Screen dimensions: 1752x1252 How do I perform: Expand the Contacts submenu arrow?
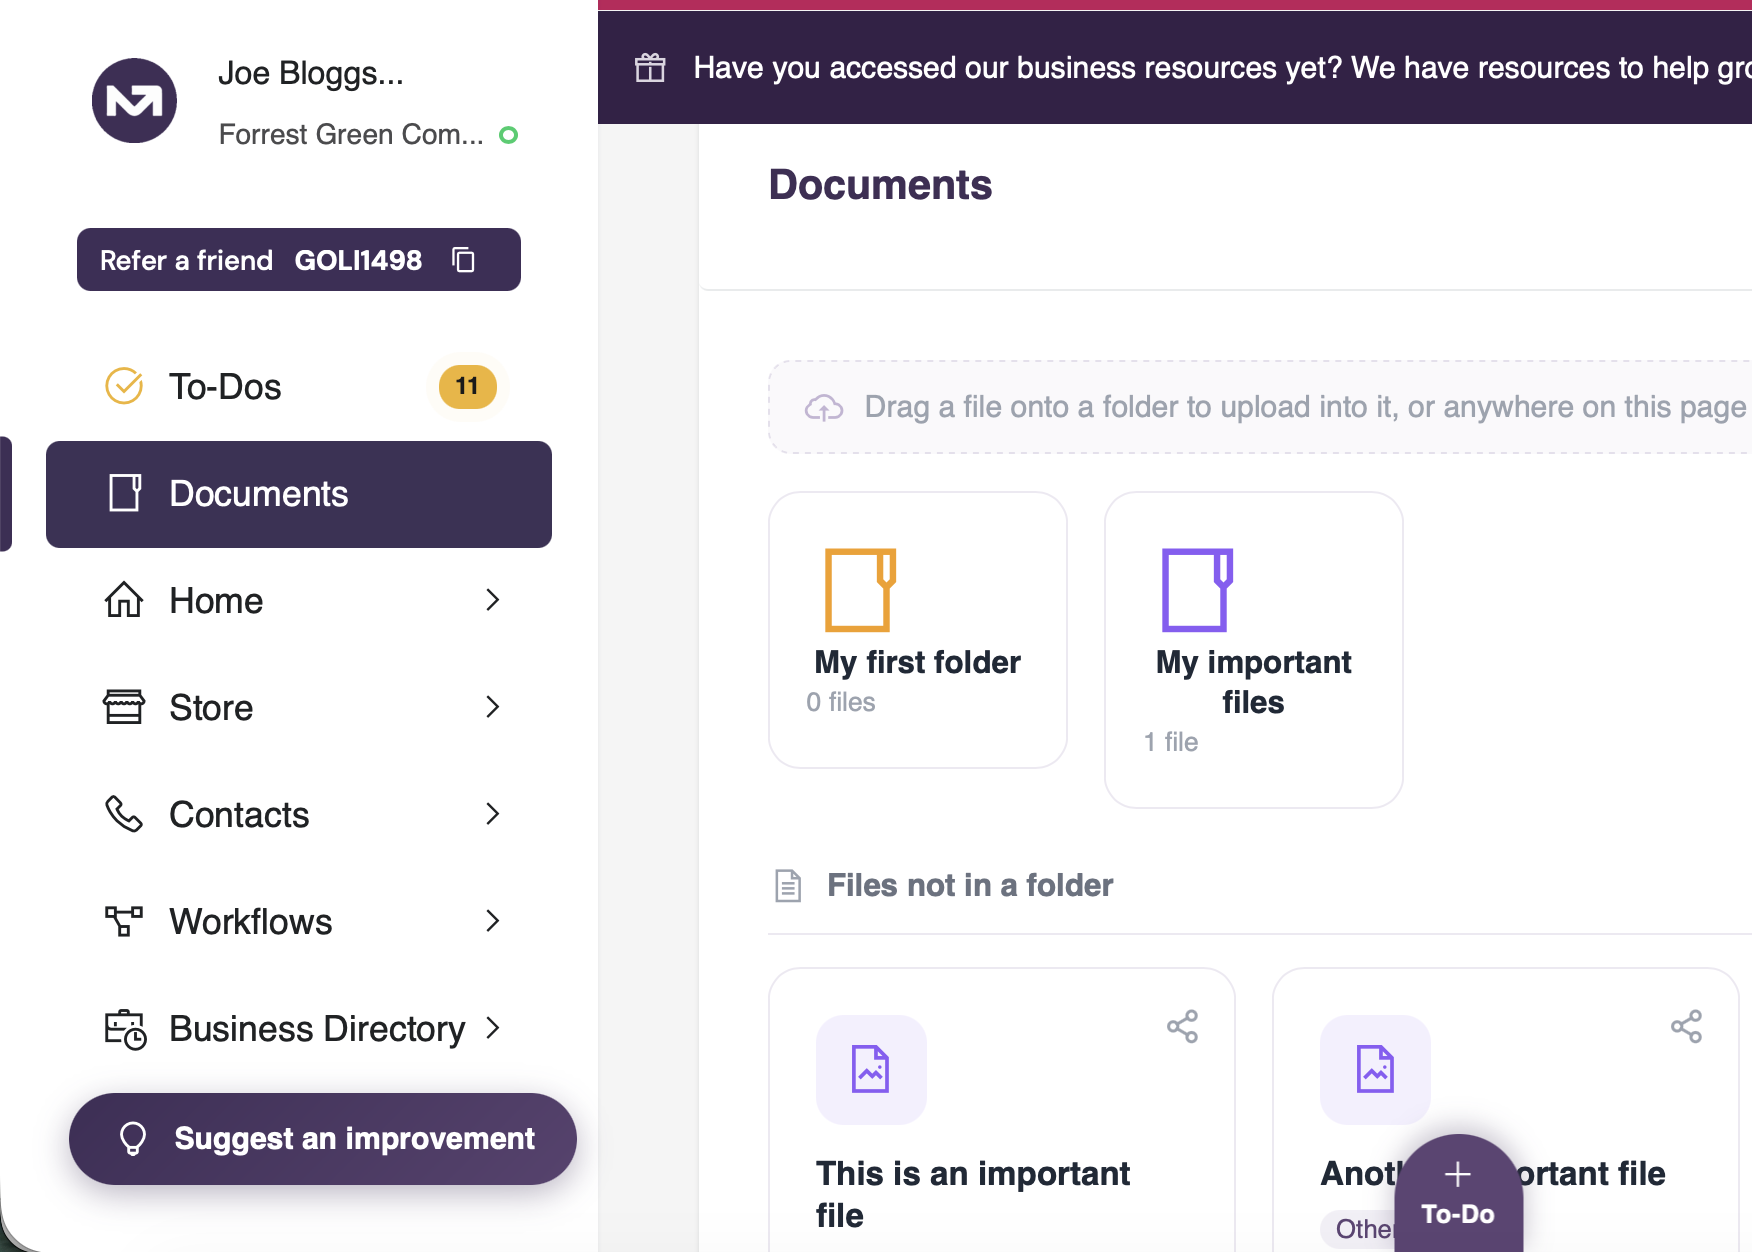pos(492,814)
